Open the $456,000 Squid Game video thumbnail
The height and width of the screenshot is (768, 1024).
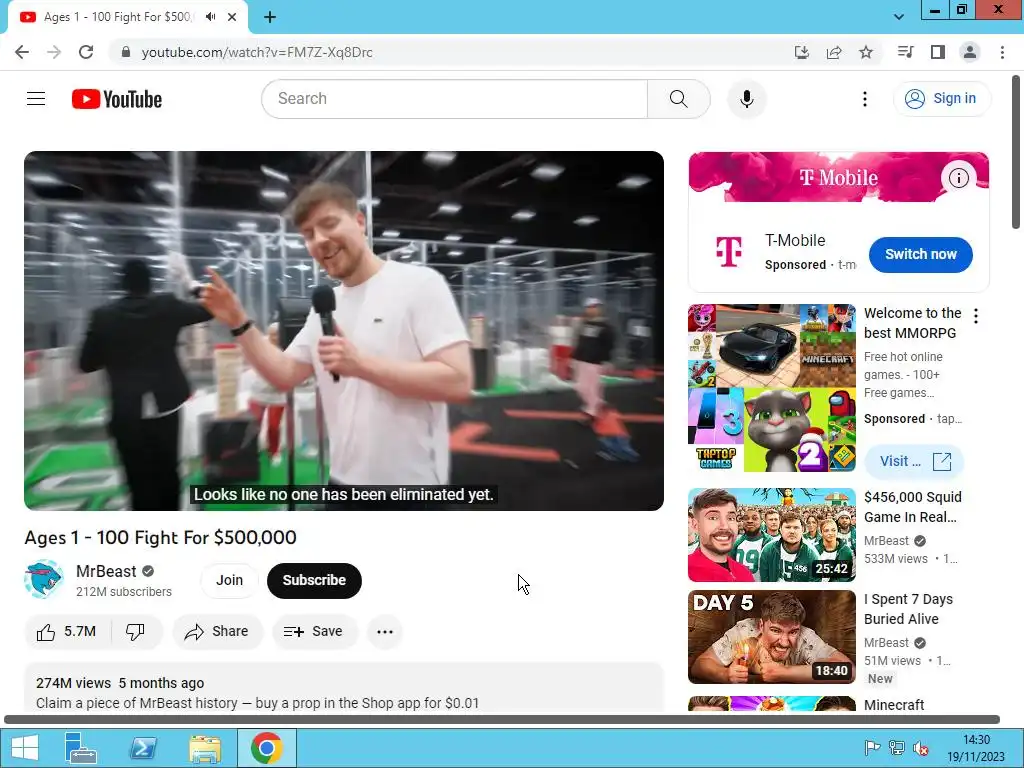point(771,535)
